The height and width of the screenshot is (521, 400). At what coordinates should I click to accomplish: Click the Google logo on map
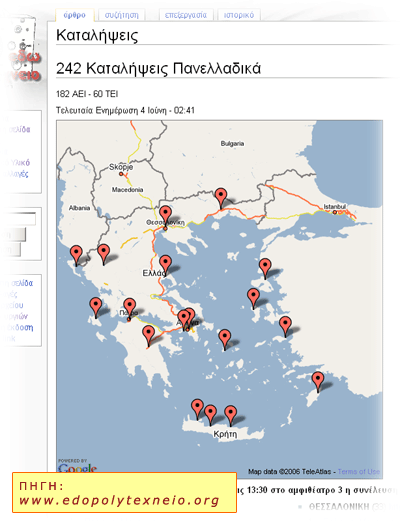click(77, 467)
